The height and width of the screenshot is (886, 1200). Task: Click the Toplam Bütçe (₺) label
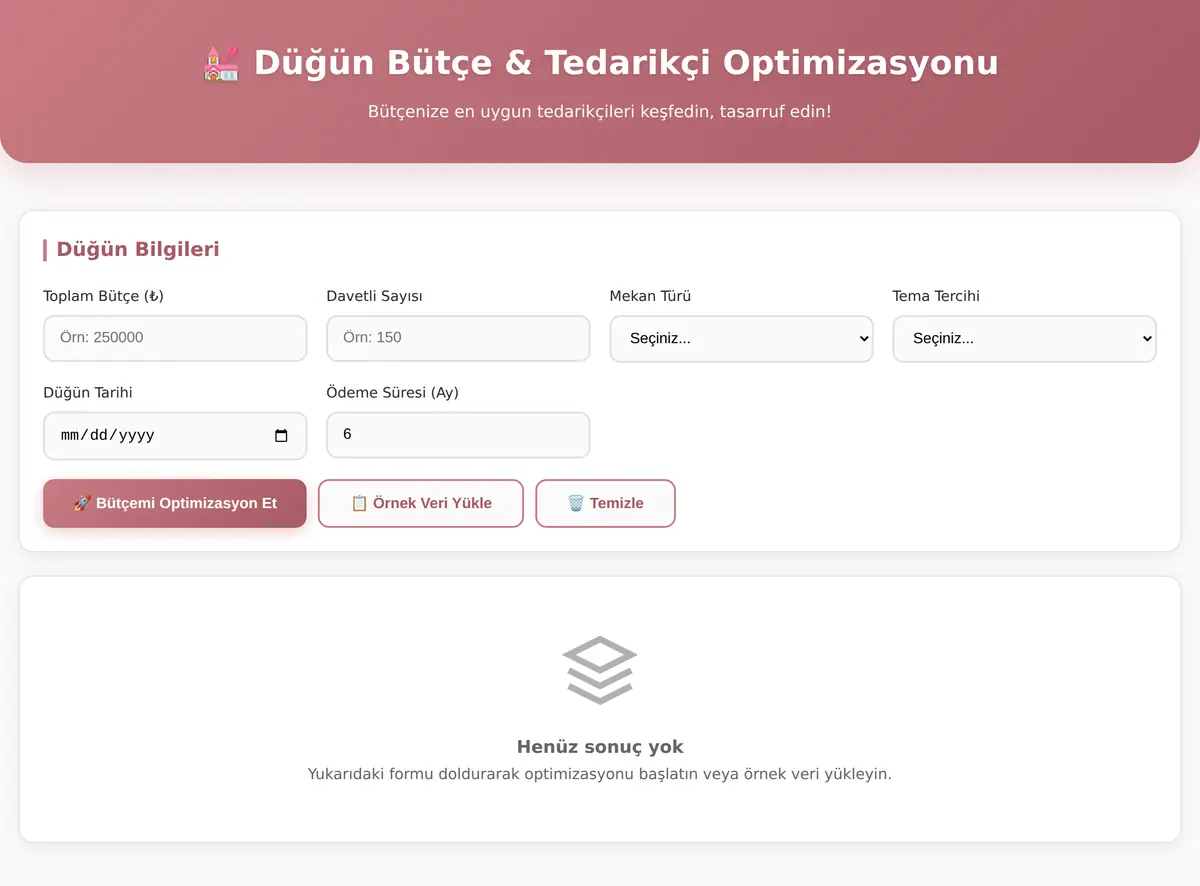coord(103,296)
